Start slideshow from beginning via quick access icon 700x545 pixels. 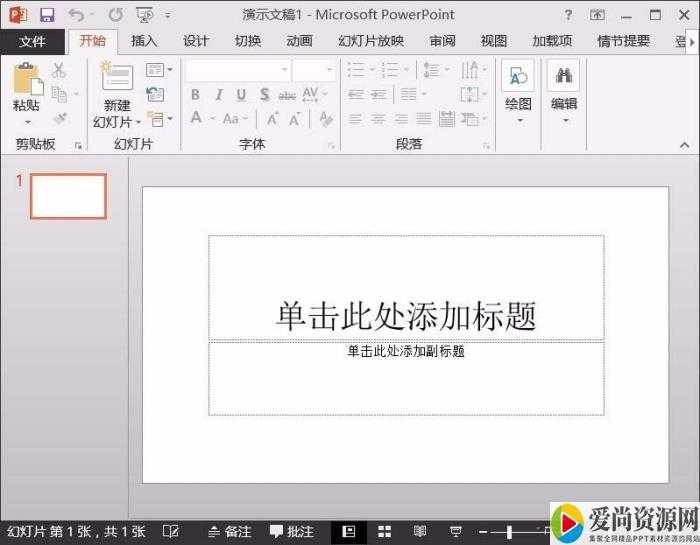pos(146,16)
